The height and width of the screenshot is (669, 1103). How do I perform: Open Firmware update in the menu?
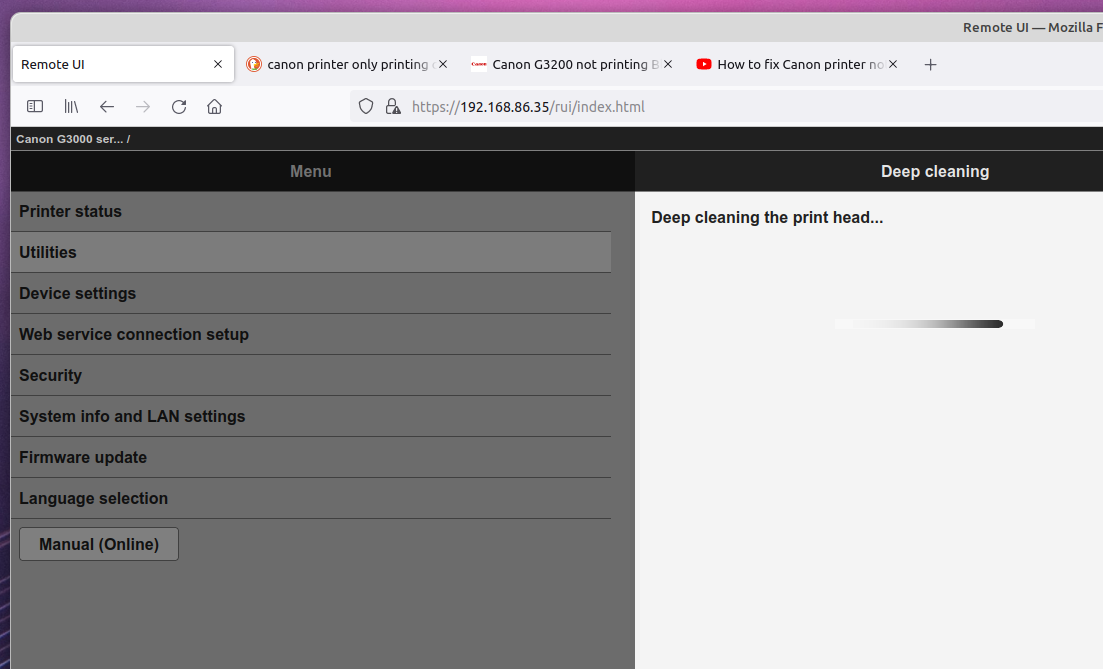tap(83, 457)
